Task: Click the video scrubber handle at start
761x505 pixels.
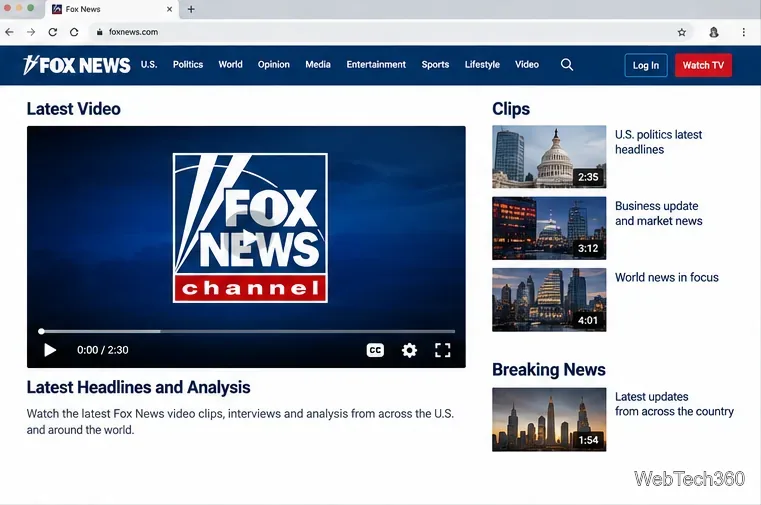Action: [41, 331]
